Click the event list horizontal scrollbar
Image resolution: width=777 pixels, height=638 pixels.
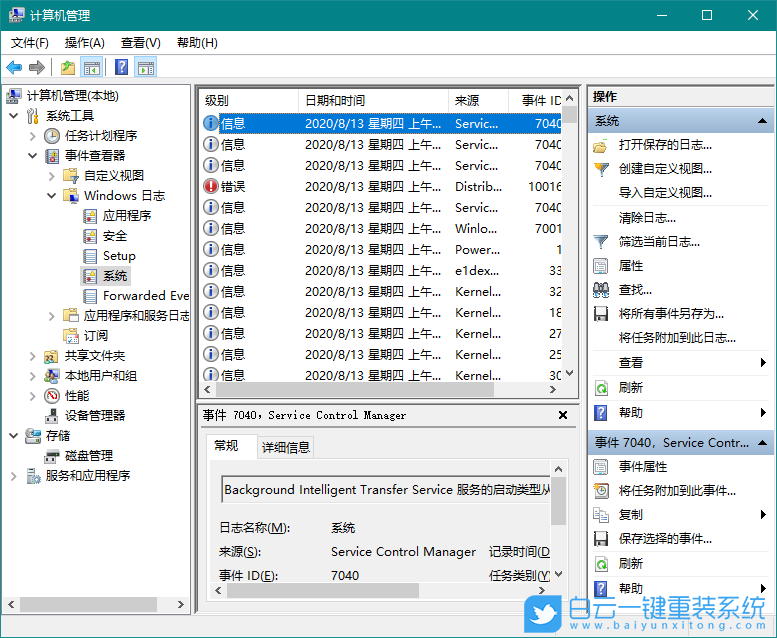click(x=355, y=390)
